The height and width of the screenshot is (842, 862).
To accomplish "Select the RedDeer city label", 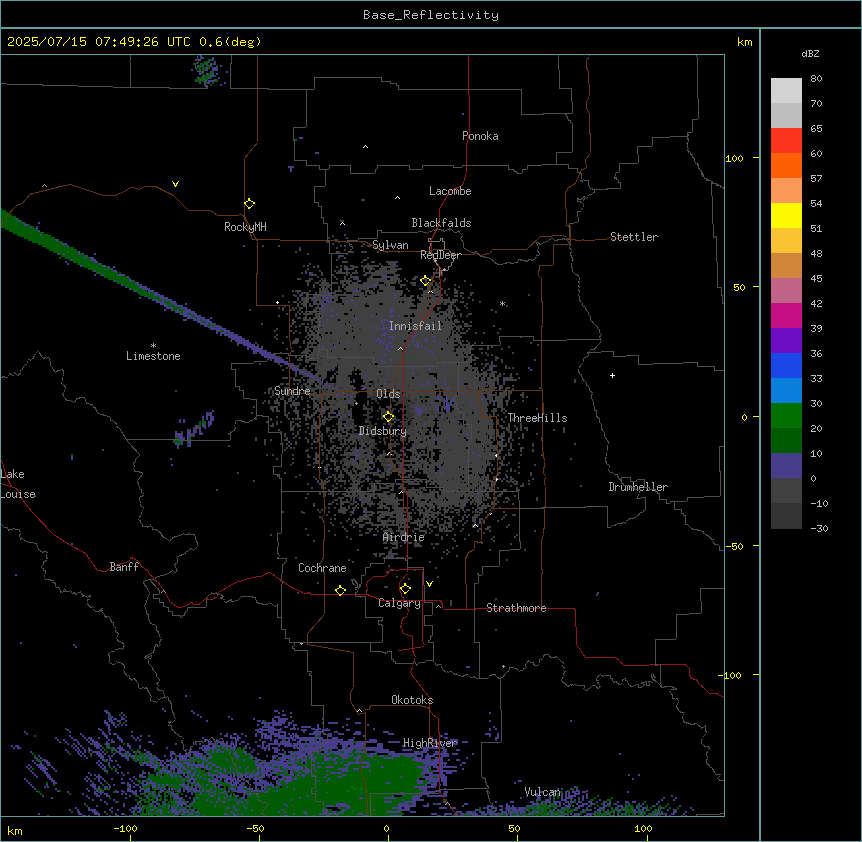I will [x=440, y=255].
